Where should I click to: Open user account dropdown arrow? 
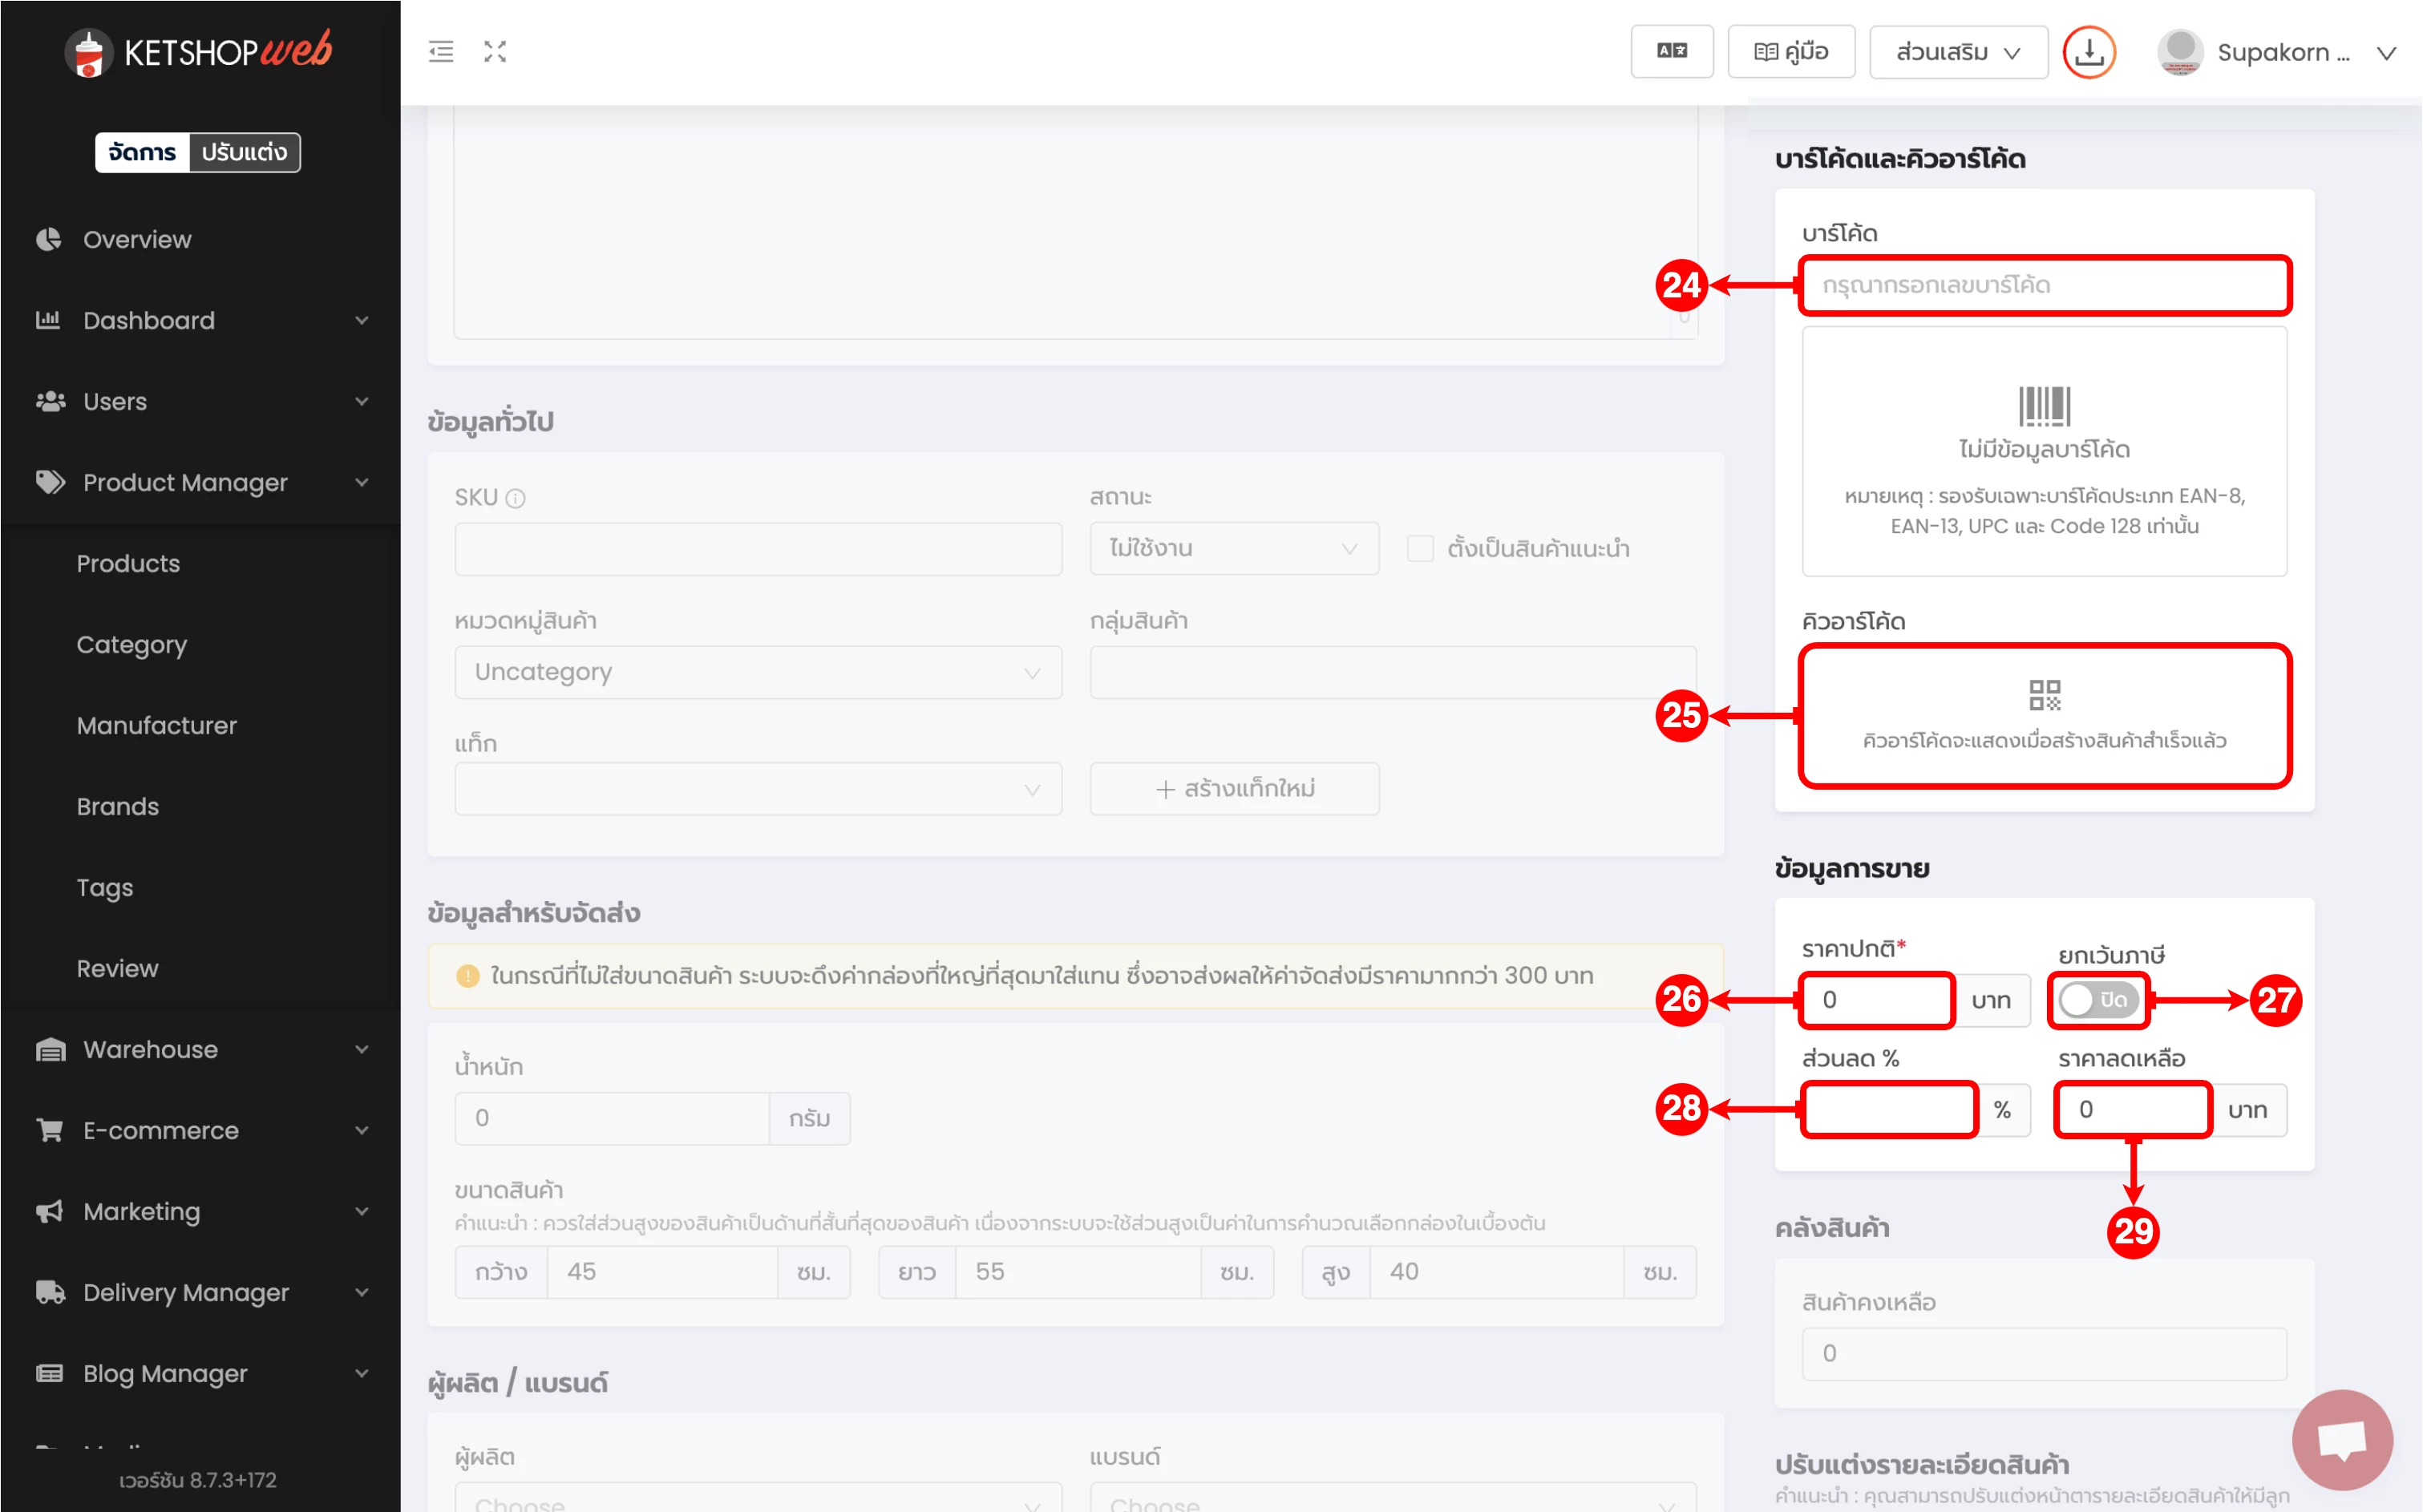click(2386, 53)
